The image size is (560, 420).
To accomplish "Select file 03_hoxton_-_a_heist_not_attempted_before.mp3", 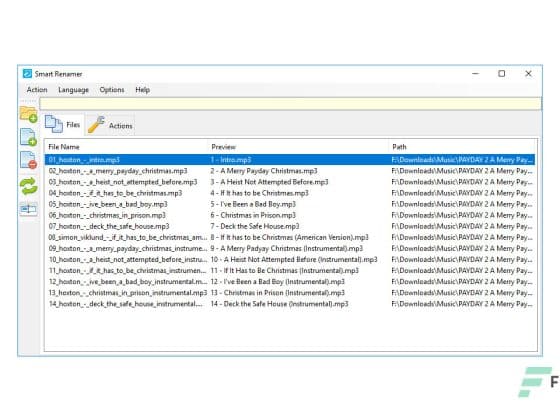I will click(123, 182).
